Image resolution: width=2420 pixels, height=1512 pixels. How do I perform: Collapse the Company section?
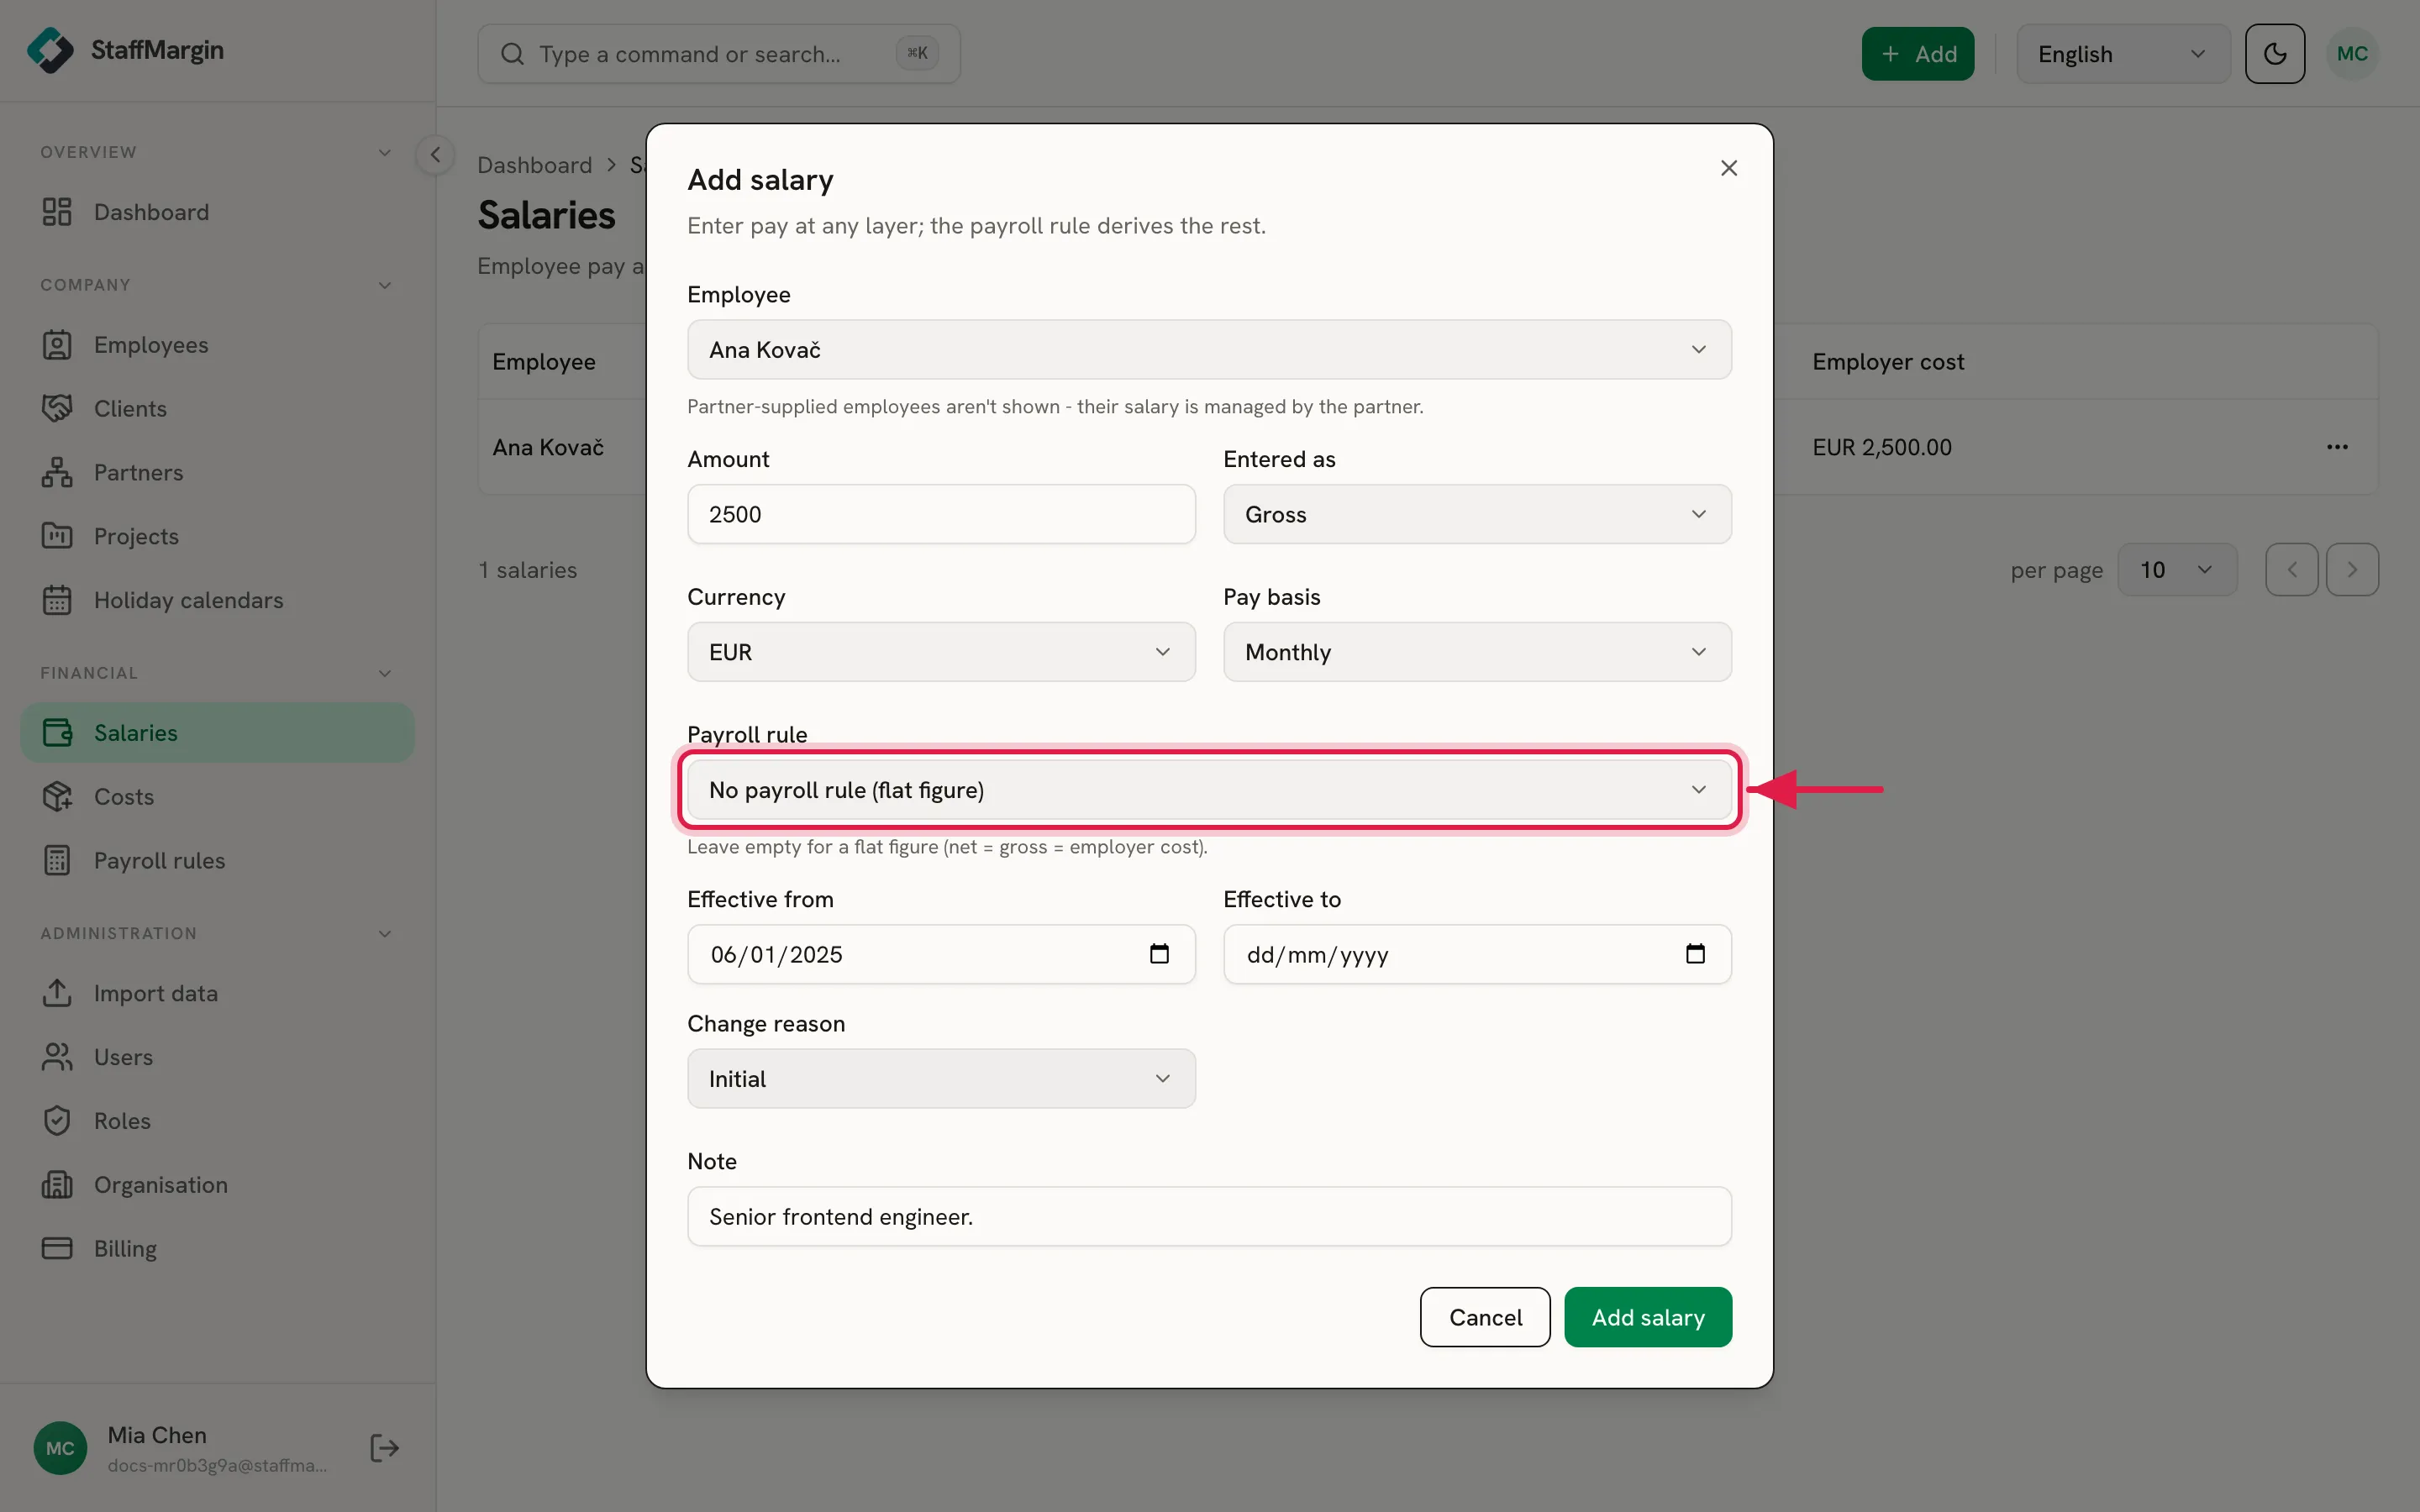tap(384, 286)
